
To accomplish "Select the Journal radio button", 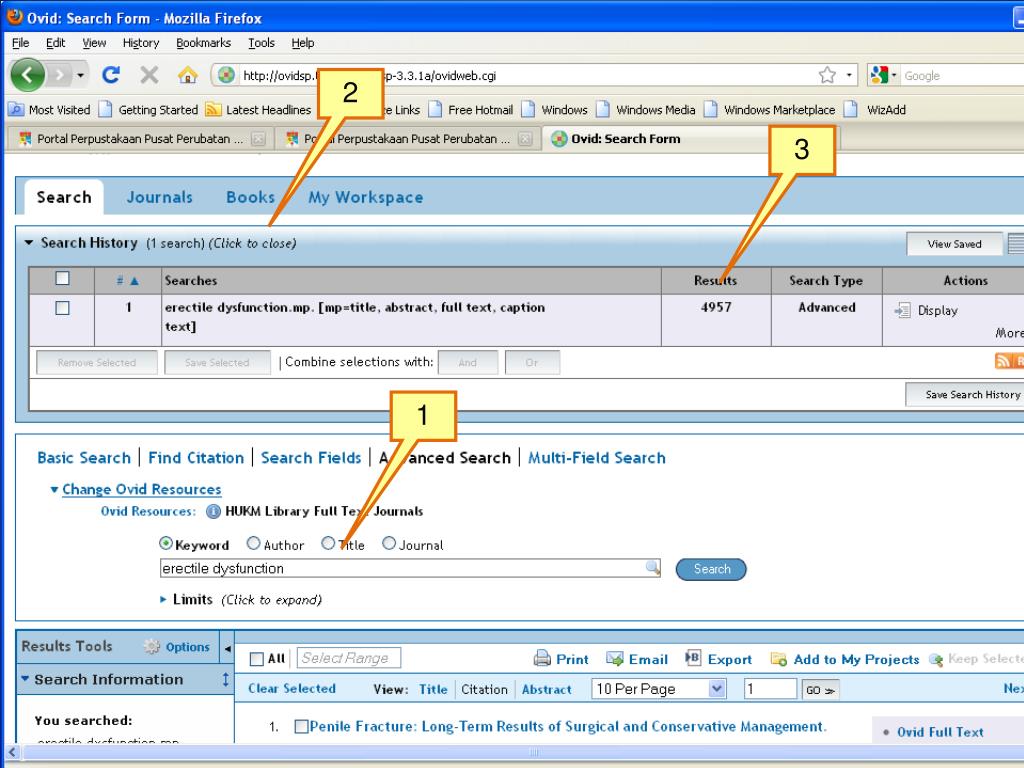I will 389,543.
